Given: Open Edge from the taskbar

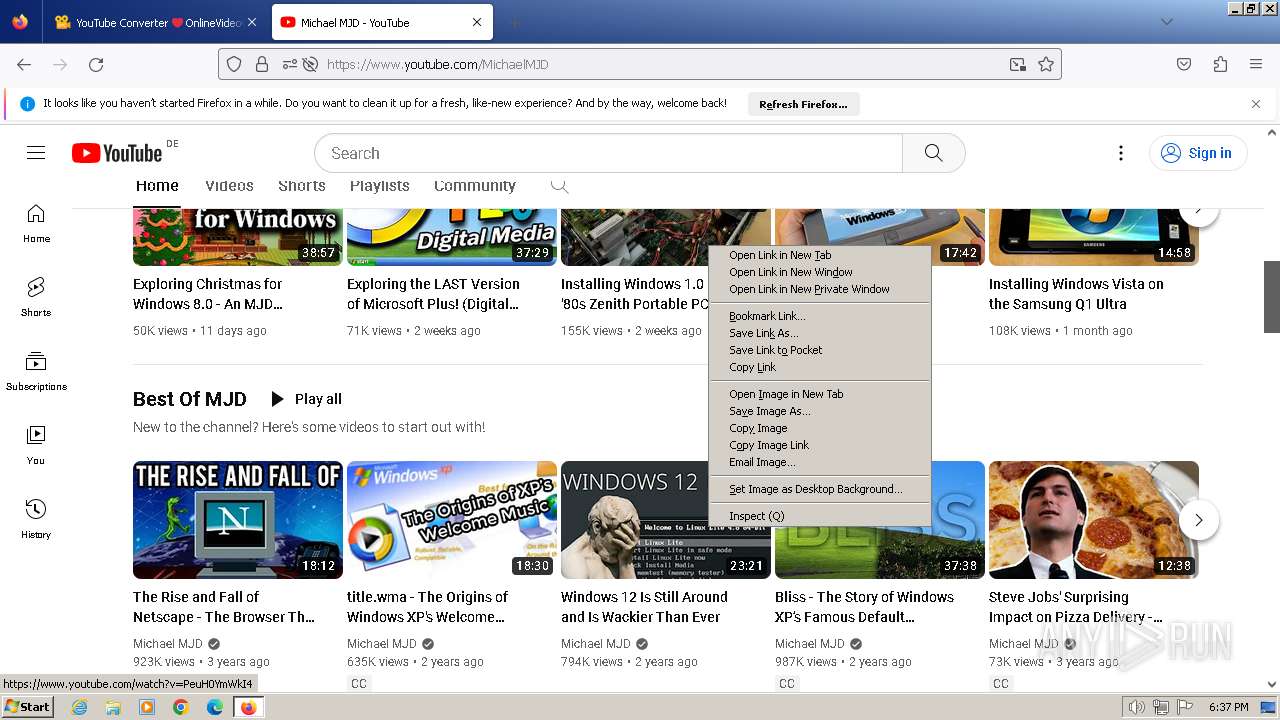Looking at the screenshot, I should pyautogui.click(x=215, y=707).
